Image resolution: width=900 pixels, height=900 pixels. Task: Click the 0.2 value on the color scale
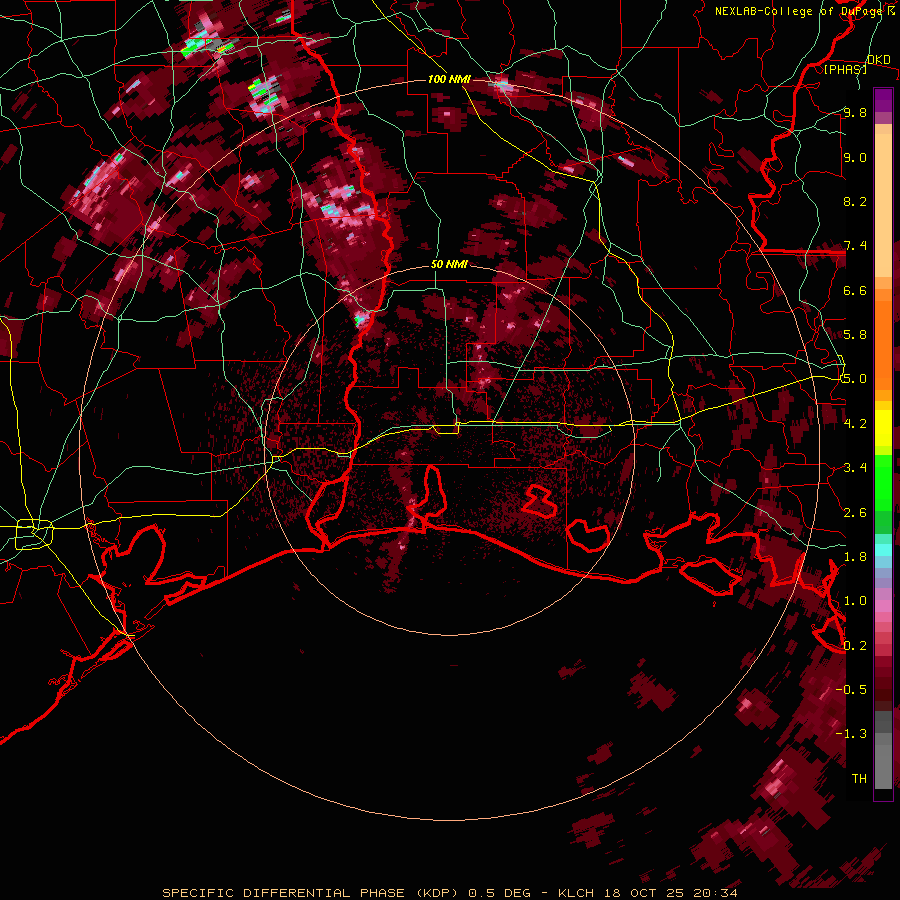[x=855, y=645]
